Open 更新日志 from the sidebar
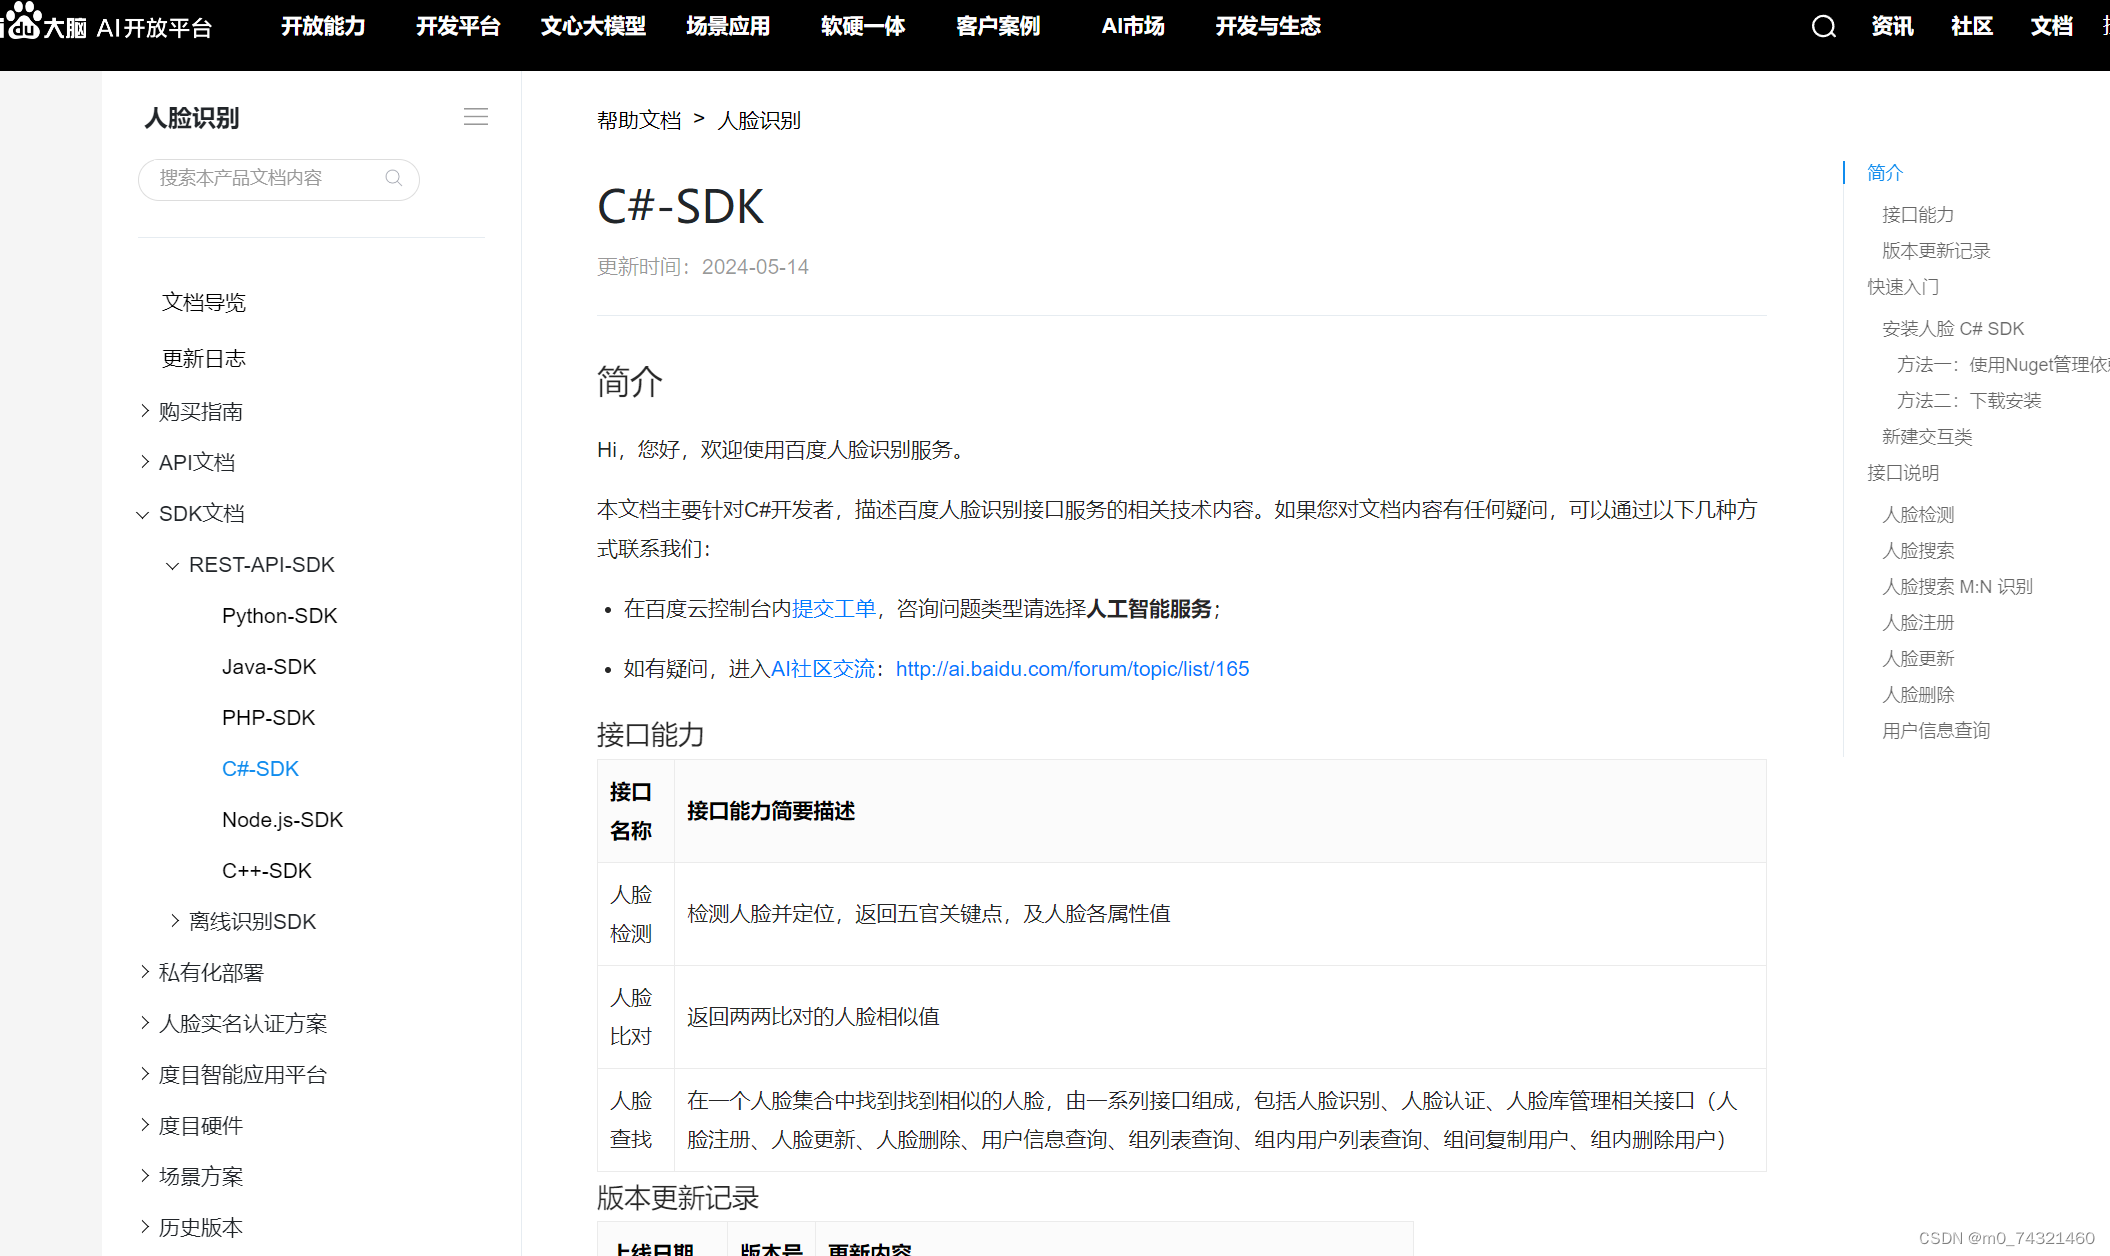 click(203, 358)
